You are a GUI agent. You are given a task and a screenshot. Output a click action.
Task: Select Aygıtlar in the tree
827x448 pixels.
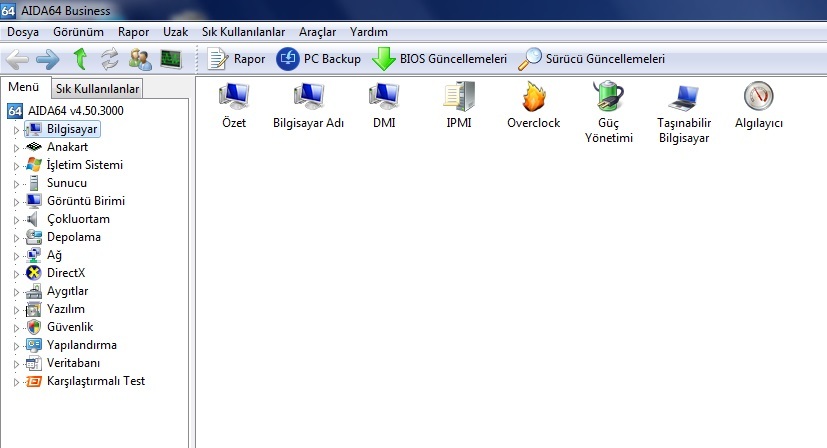point(57,291)
